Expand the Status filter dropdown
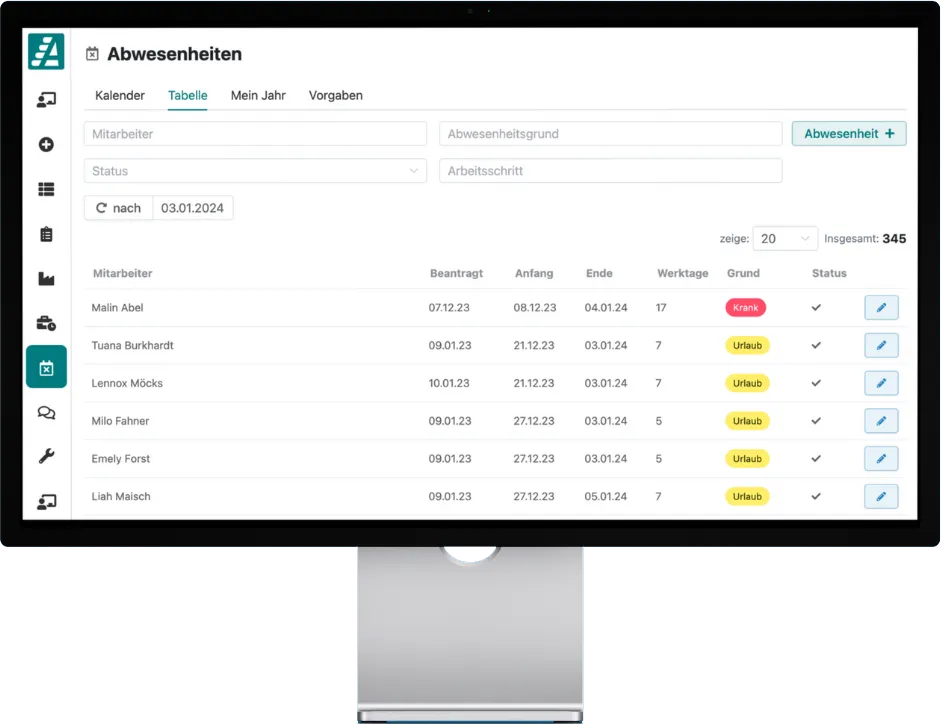 click(255, 171)
